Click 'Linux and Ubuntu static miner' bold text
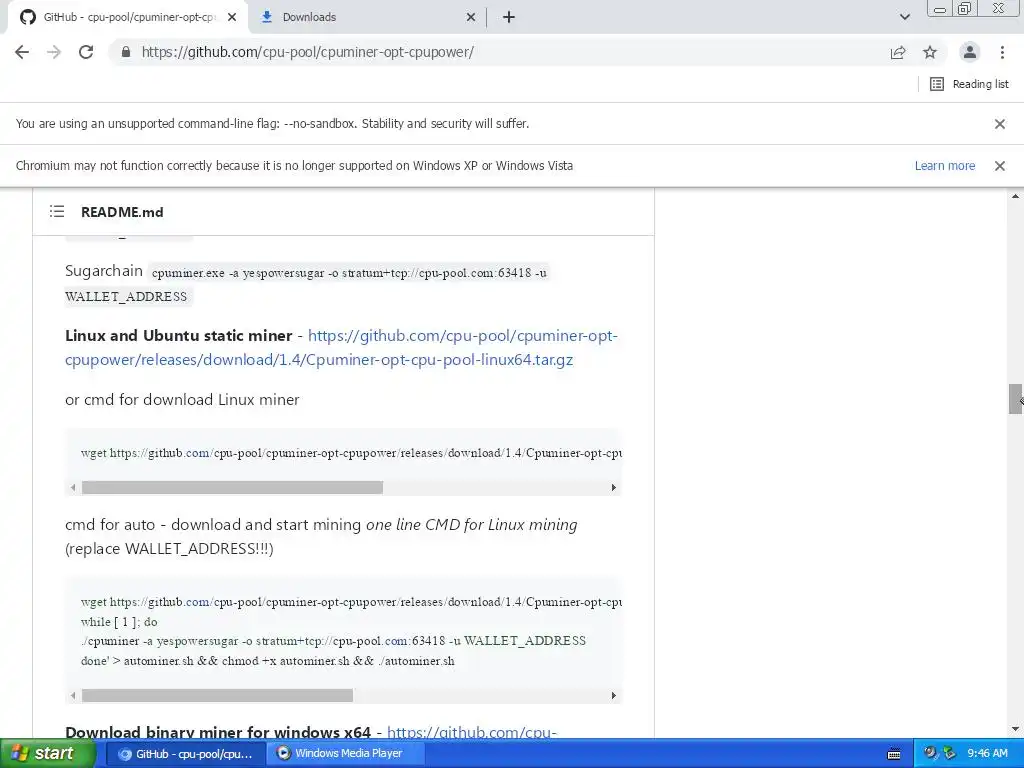 tap(178, 336)
